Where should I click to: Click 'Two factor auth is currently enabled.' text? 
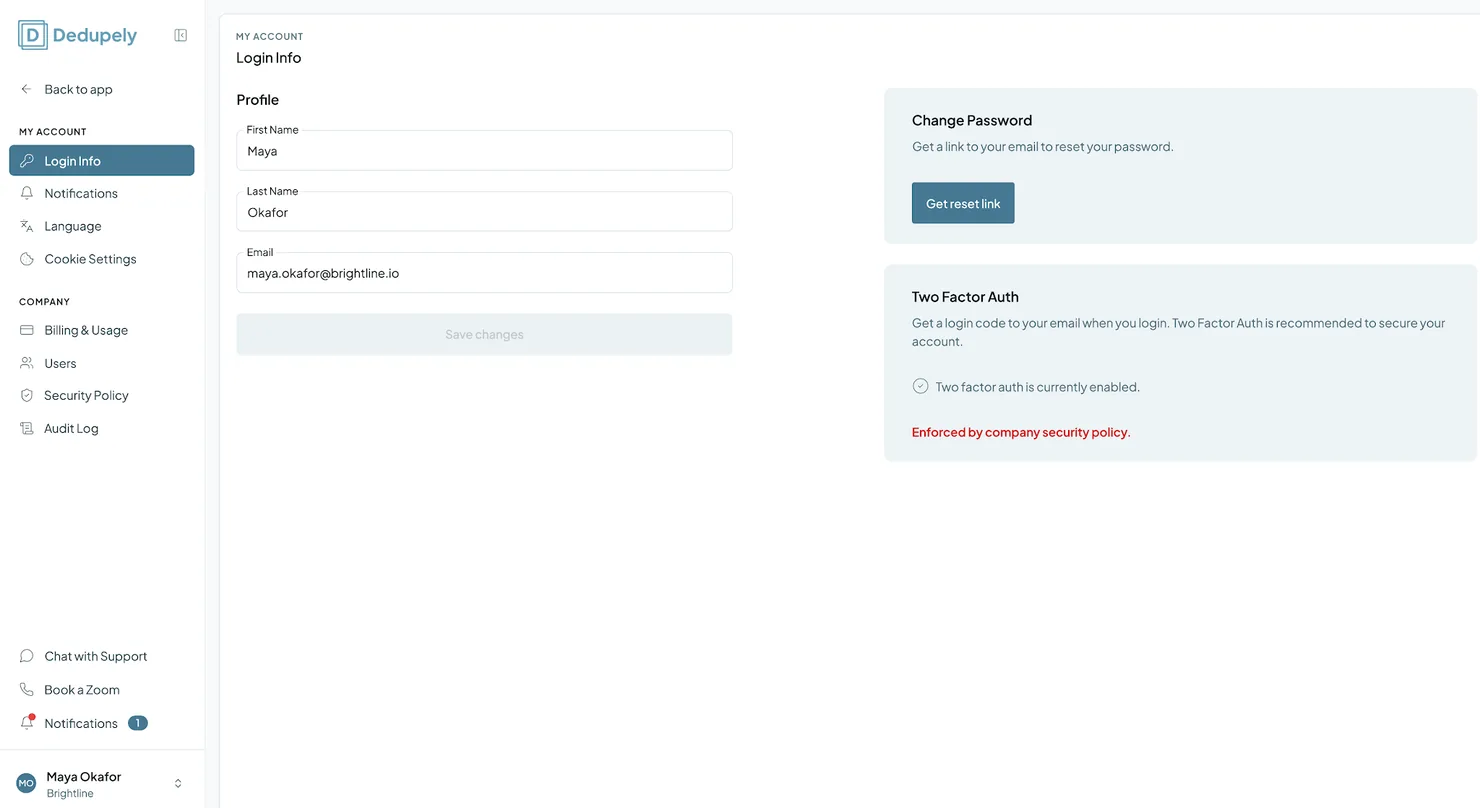pyautogui.click(x=1037, y=387)
